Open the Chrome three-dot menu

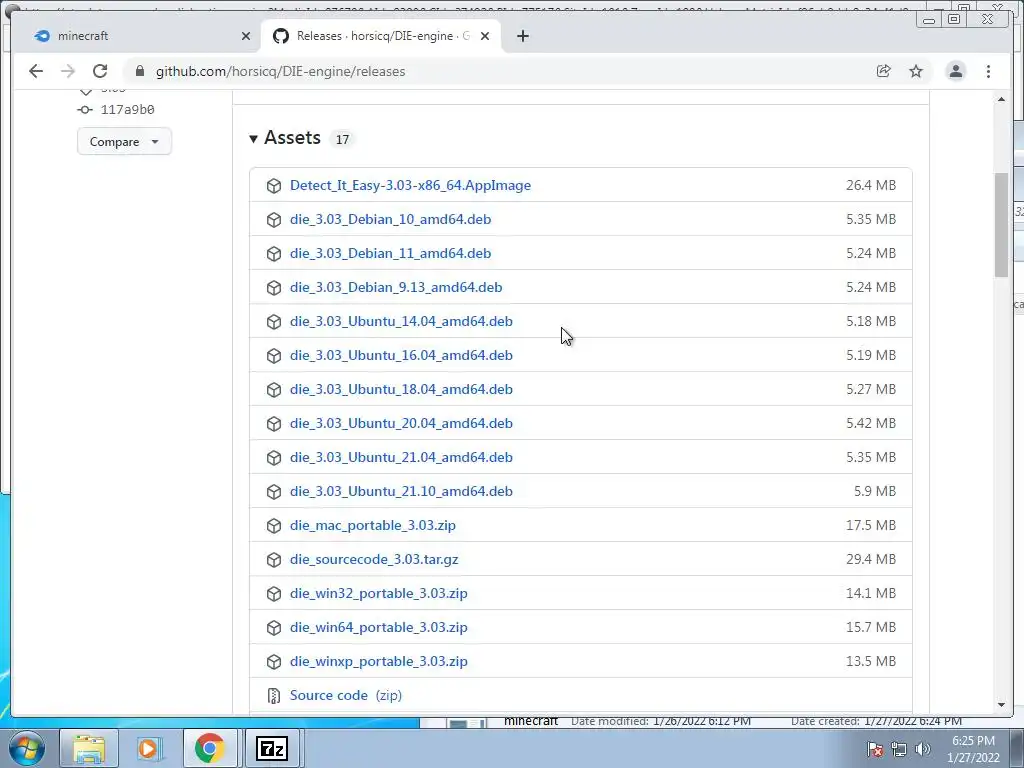tap(988, 71)
